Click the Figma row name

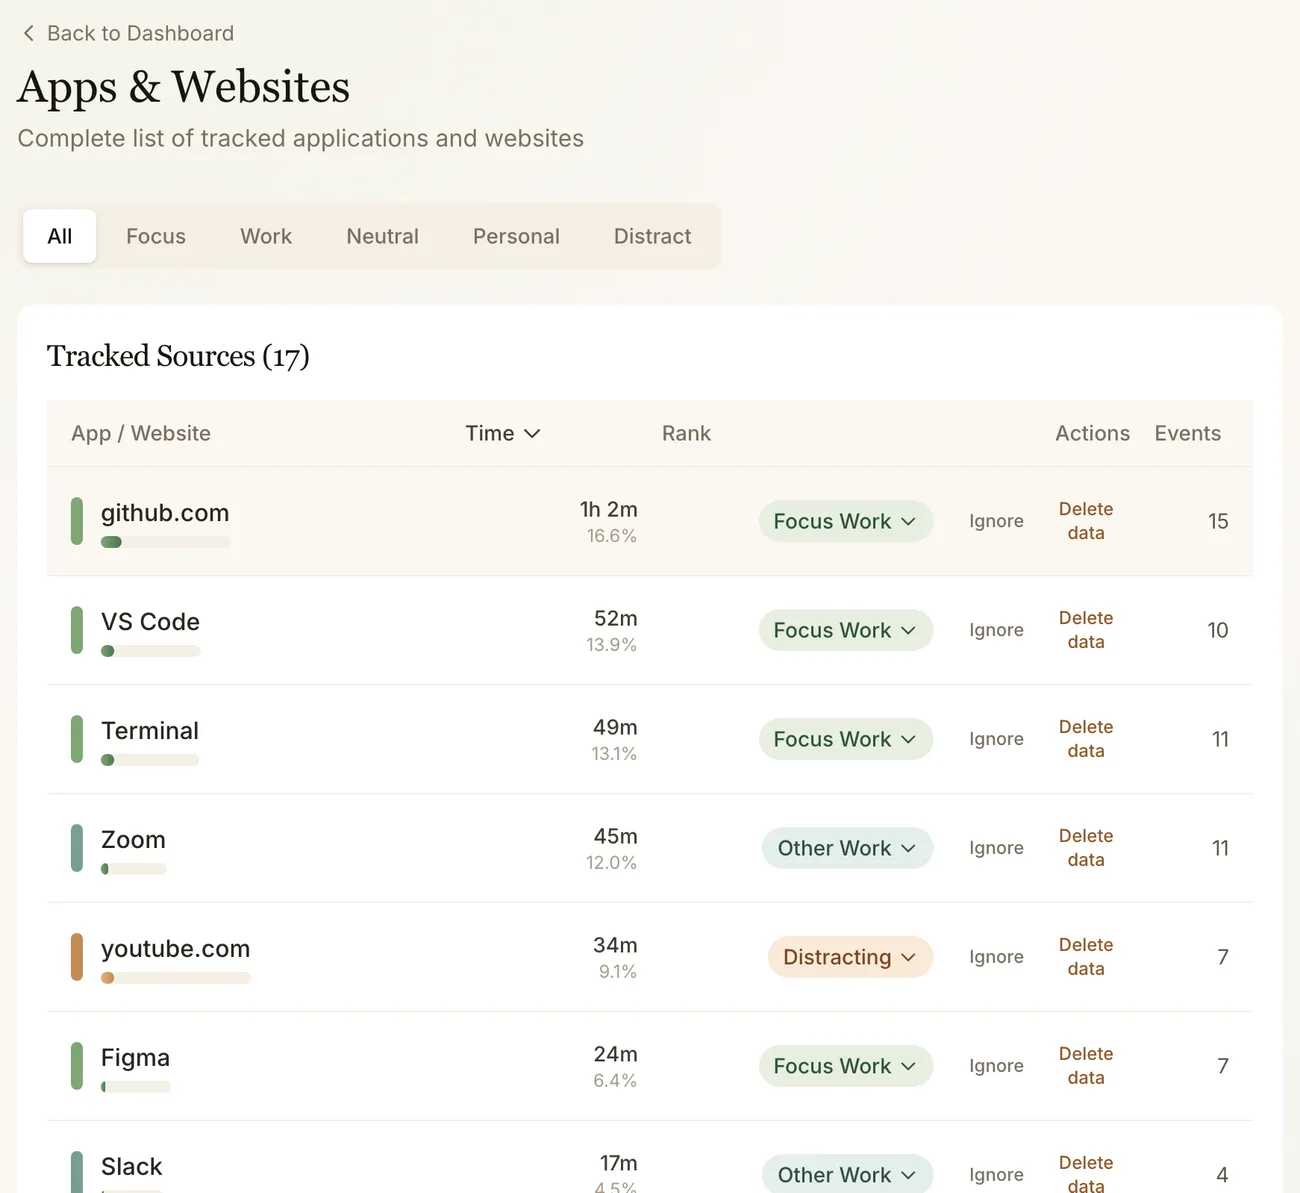pyautogui.click(x=135, y=1058)
